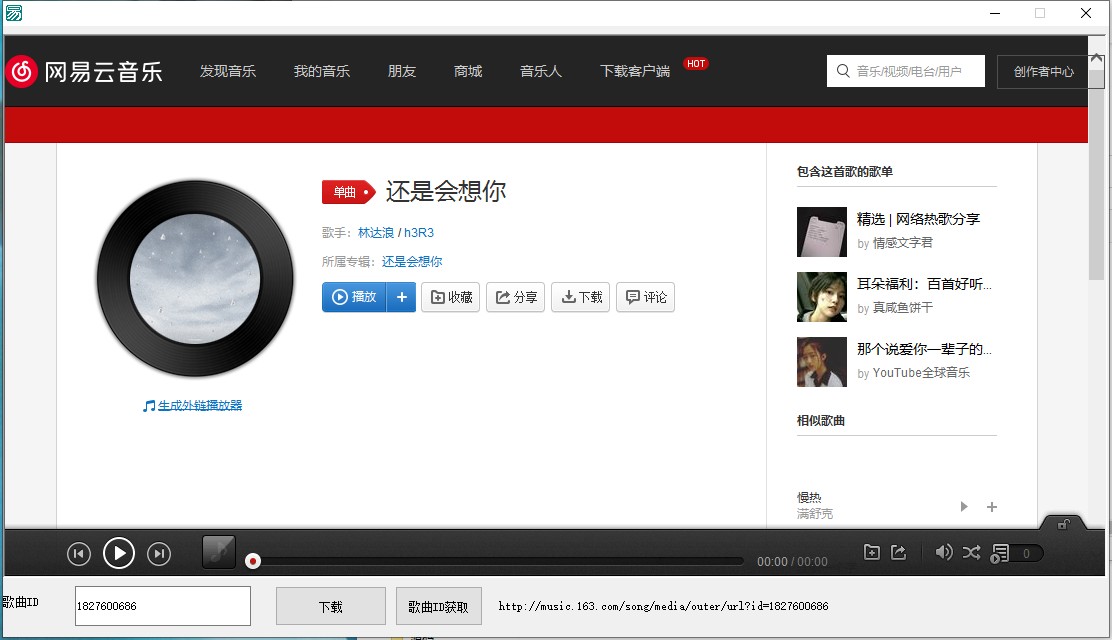Viewport: 1112px width, 640px height.
Task: Click the outer URL text with id=1827600686
Action: (x=663, y=606)
